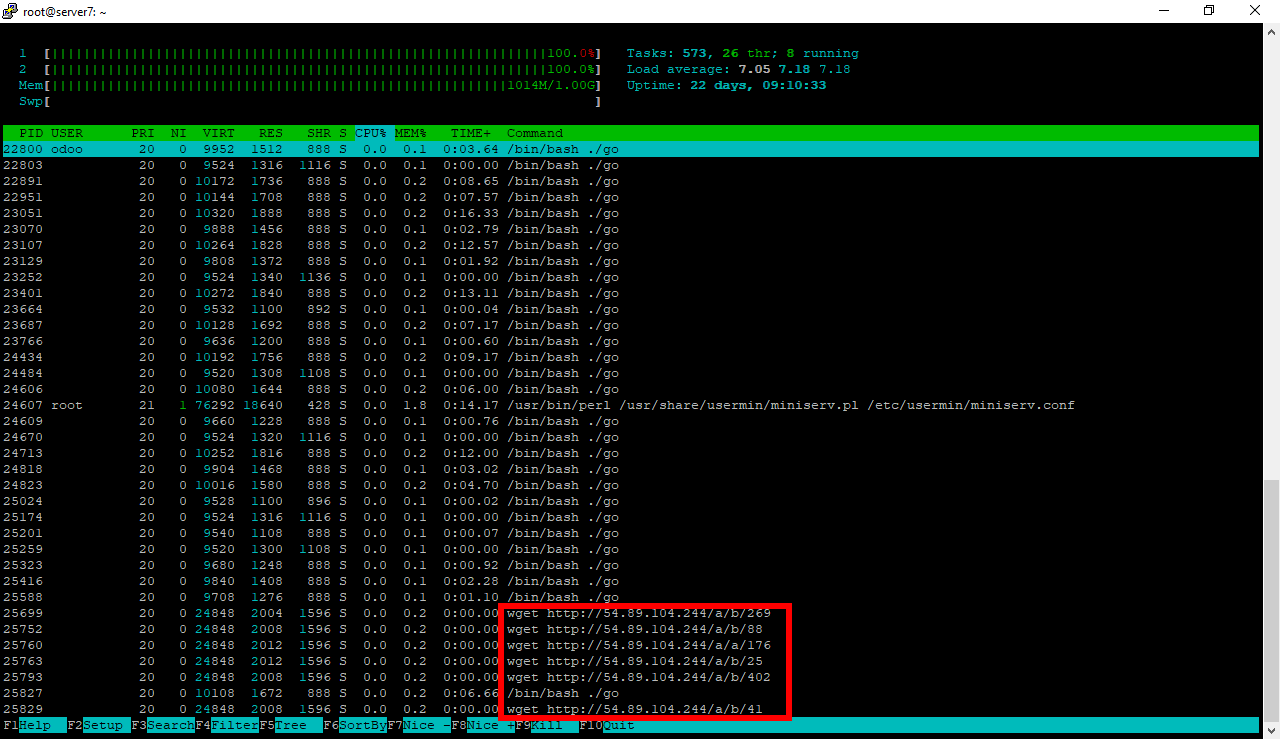Screen dimensions: 1280x739
Task: Select process row with PID 24818
Action: 630,469
